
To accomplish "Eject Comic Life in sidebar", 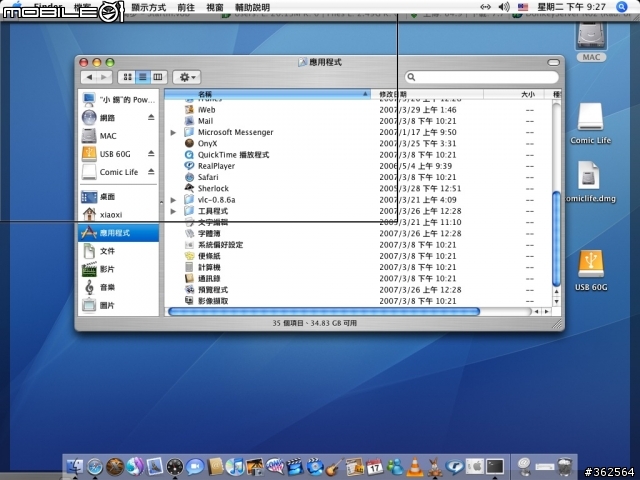I will [151, 172].
